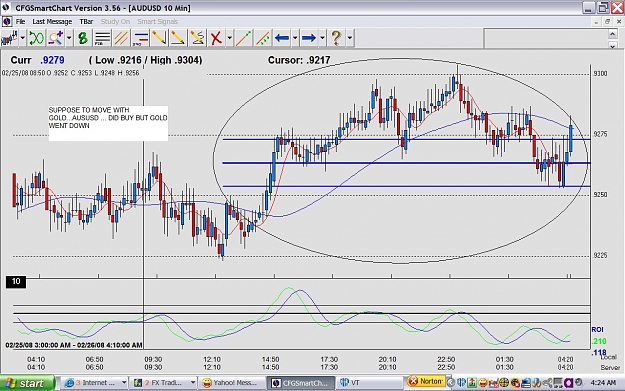Open the File menu
This screenshot has height=391, width=625.
tap(20, 22)
